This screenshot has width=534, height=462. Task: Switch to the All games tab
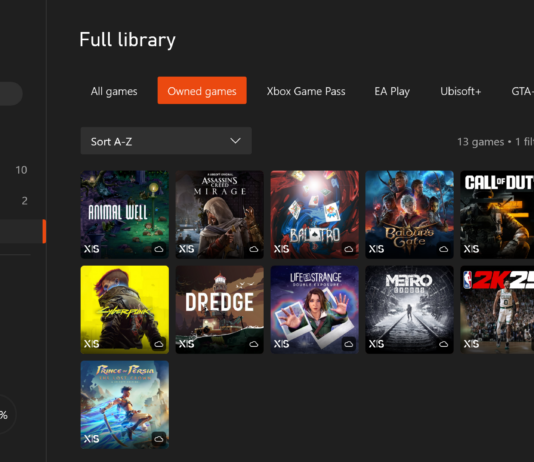point(114,91)
